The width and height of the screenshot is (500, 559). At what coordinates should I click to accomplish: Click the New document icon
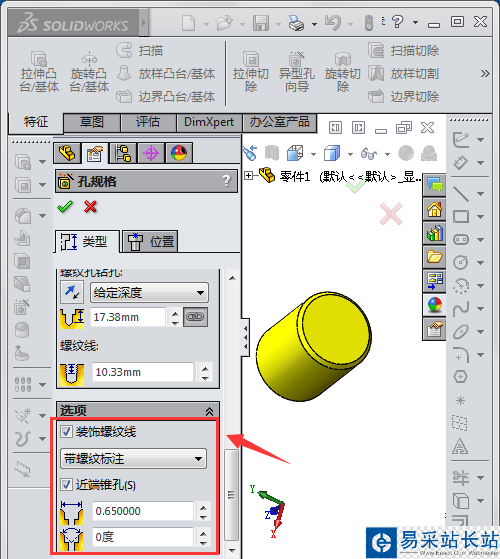pos(189,23)
